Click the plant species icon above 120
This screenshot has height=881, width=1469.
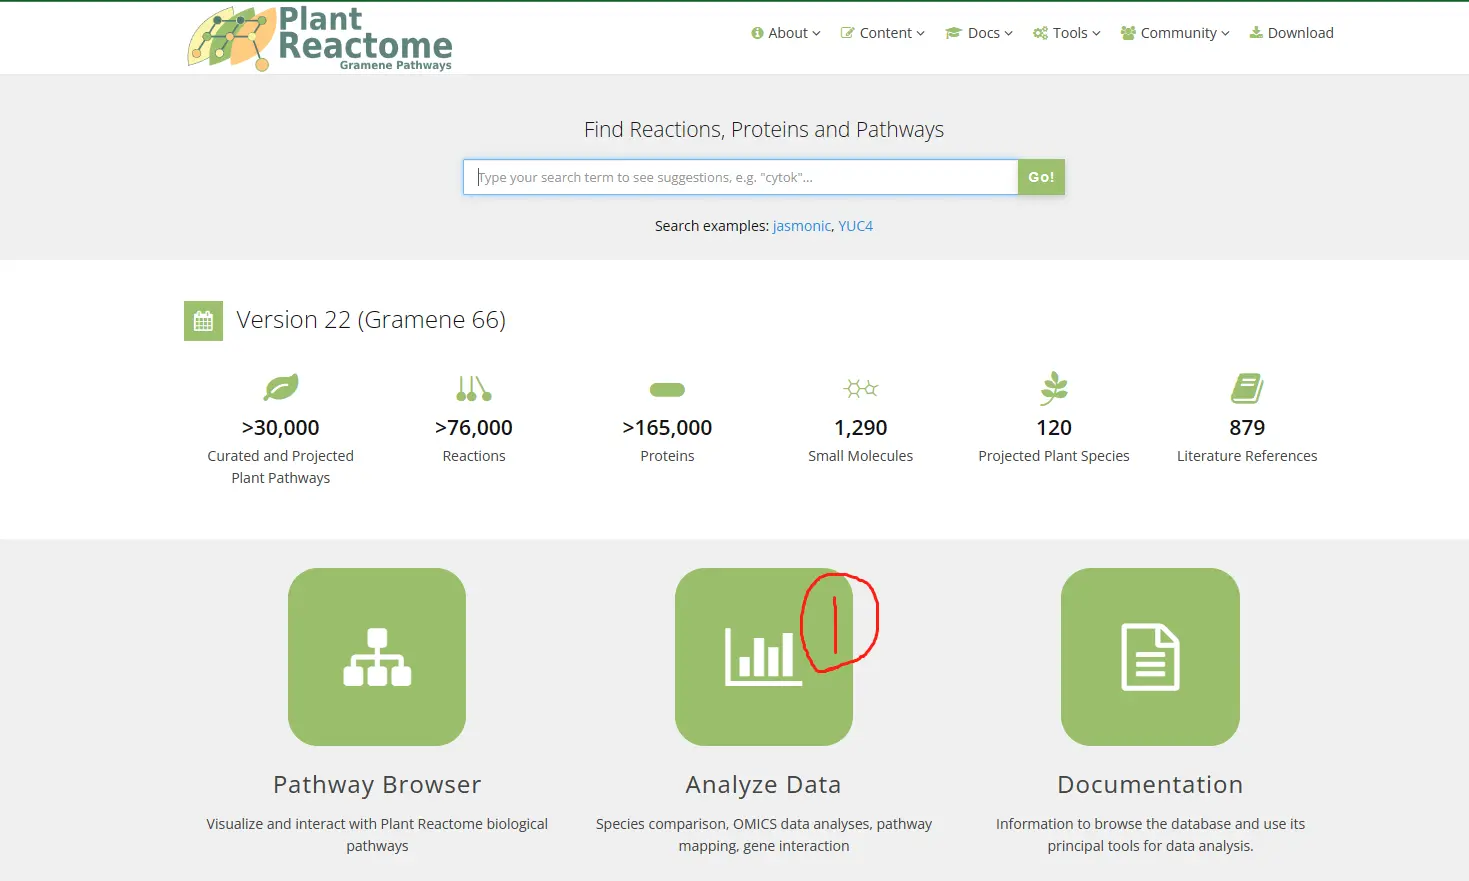pos(1054,387)
